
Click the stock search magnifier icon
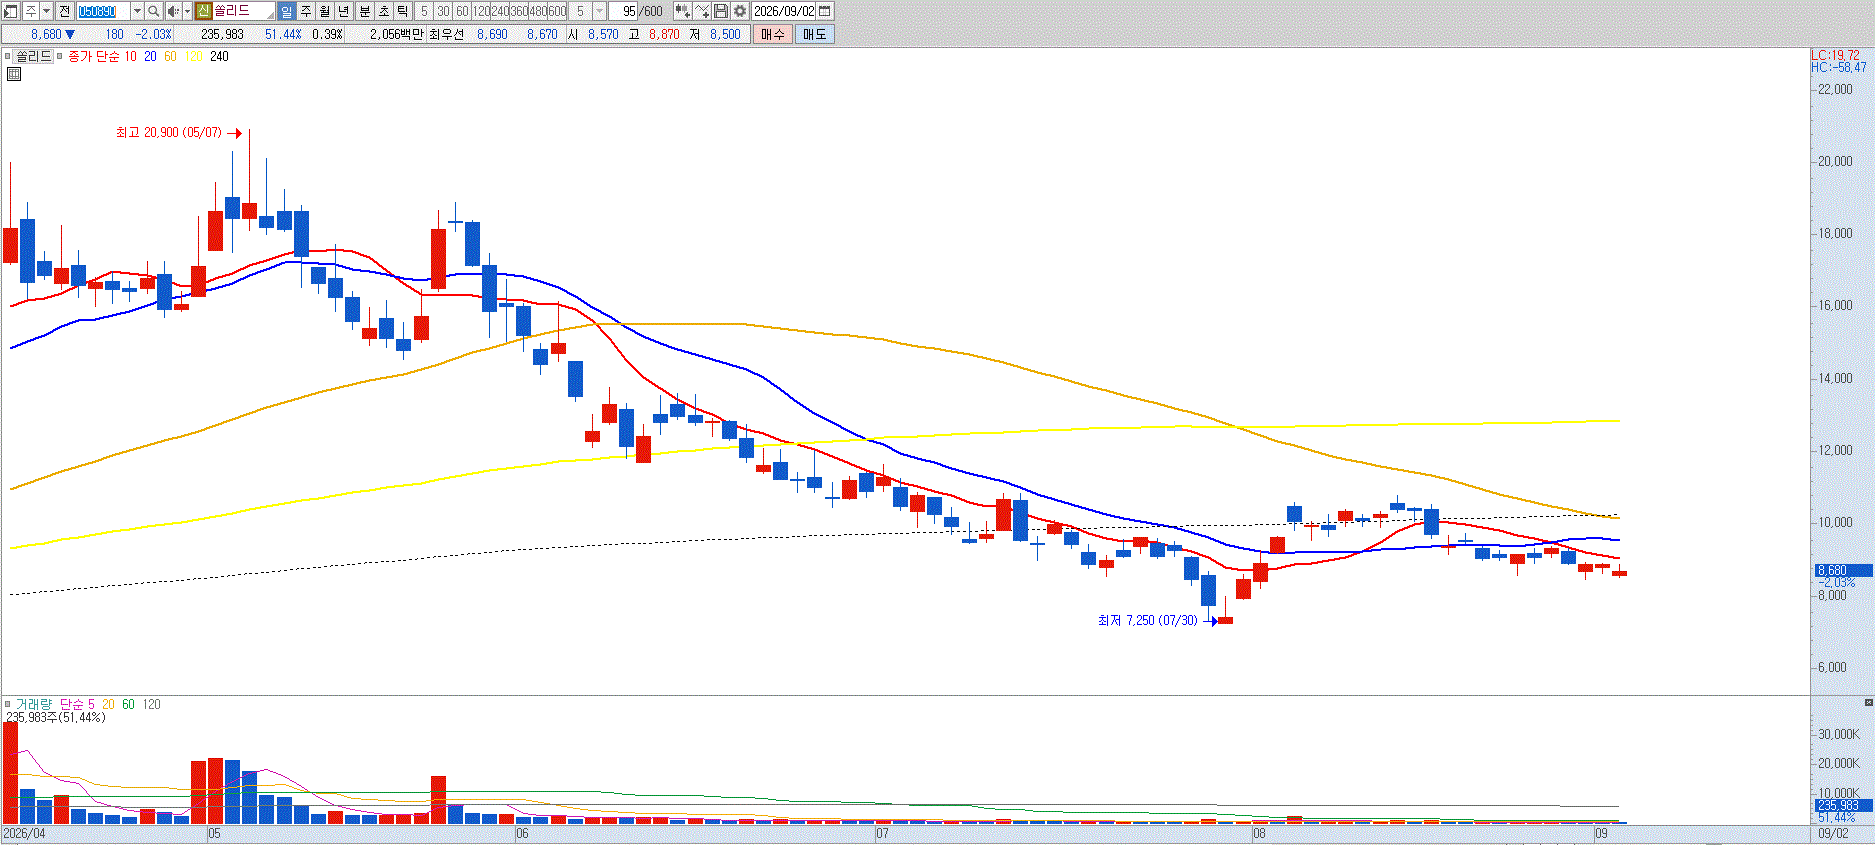[153, 11]
